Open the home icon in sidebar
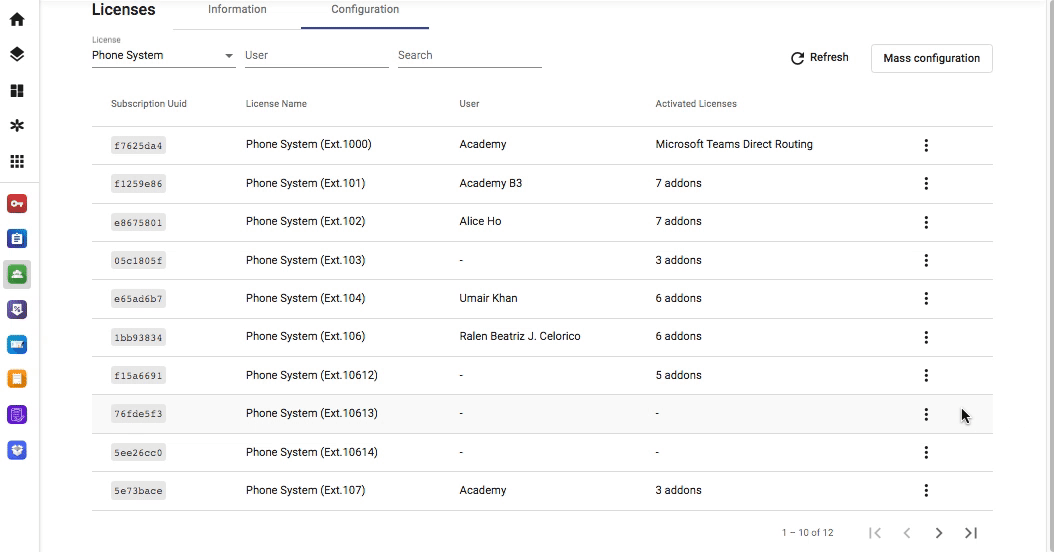This screenshot has height=552, width=1054. (x=17, y=19)
